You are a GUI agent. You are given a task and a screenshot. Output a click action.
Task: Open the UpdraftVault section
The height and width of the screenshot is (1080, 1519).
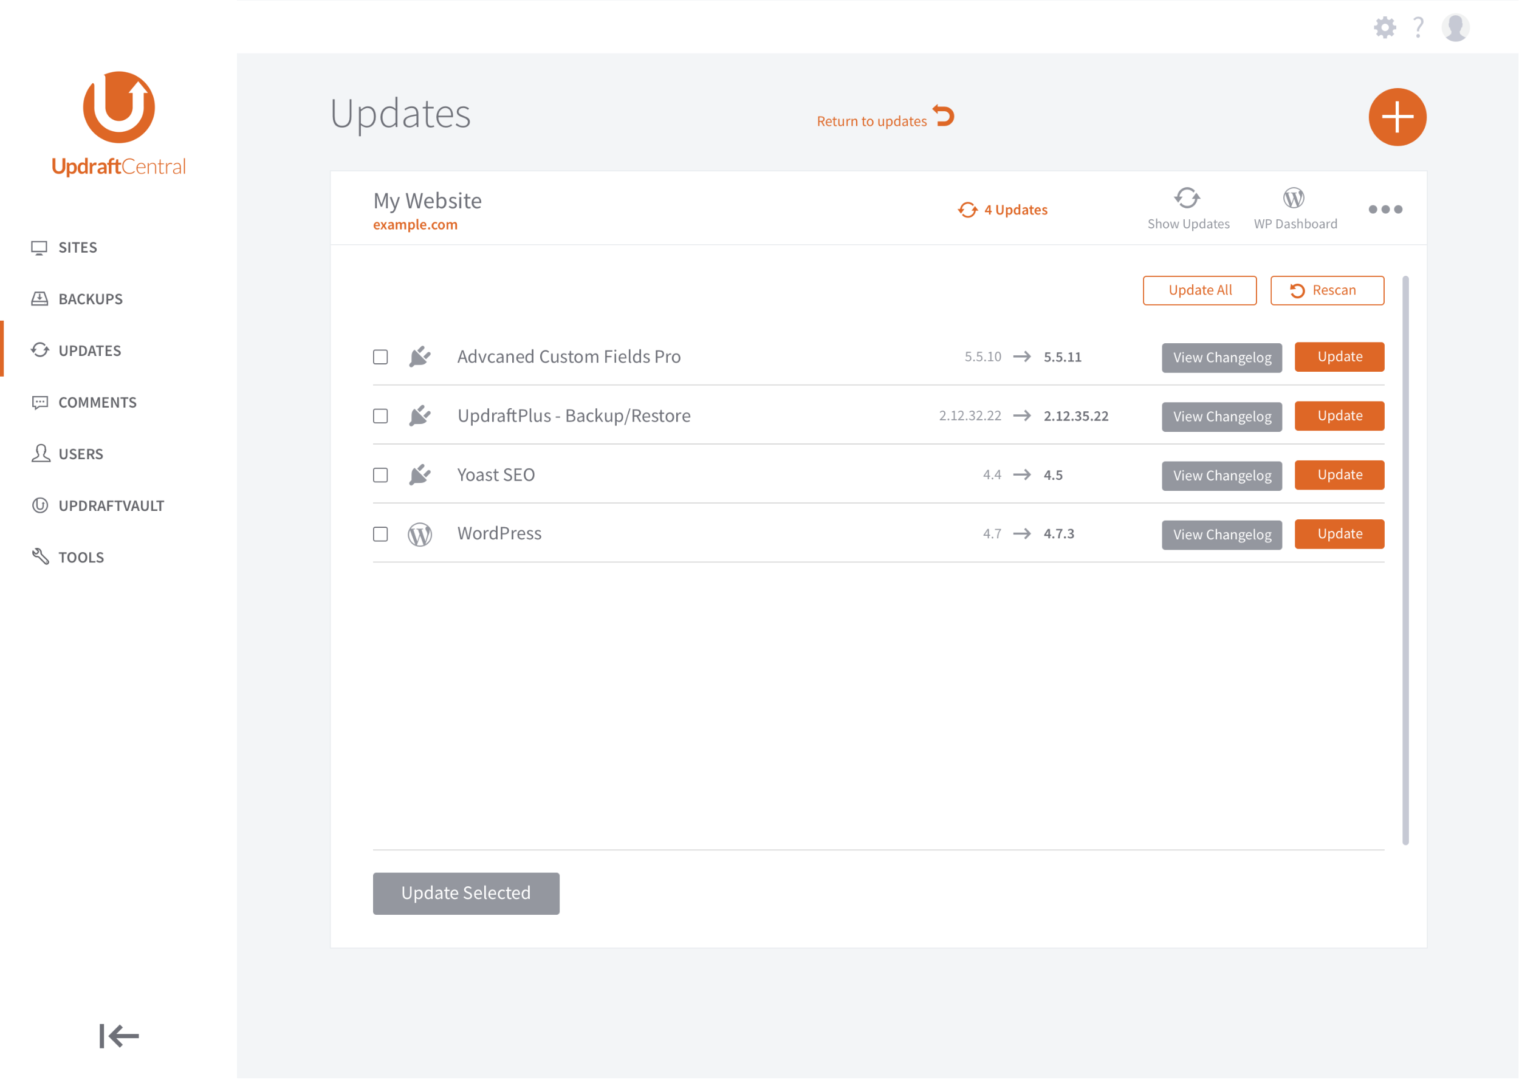[x=111, y=505]
